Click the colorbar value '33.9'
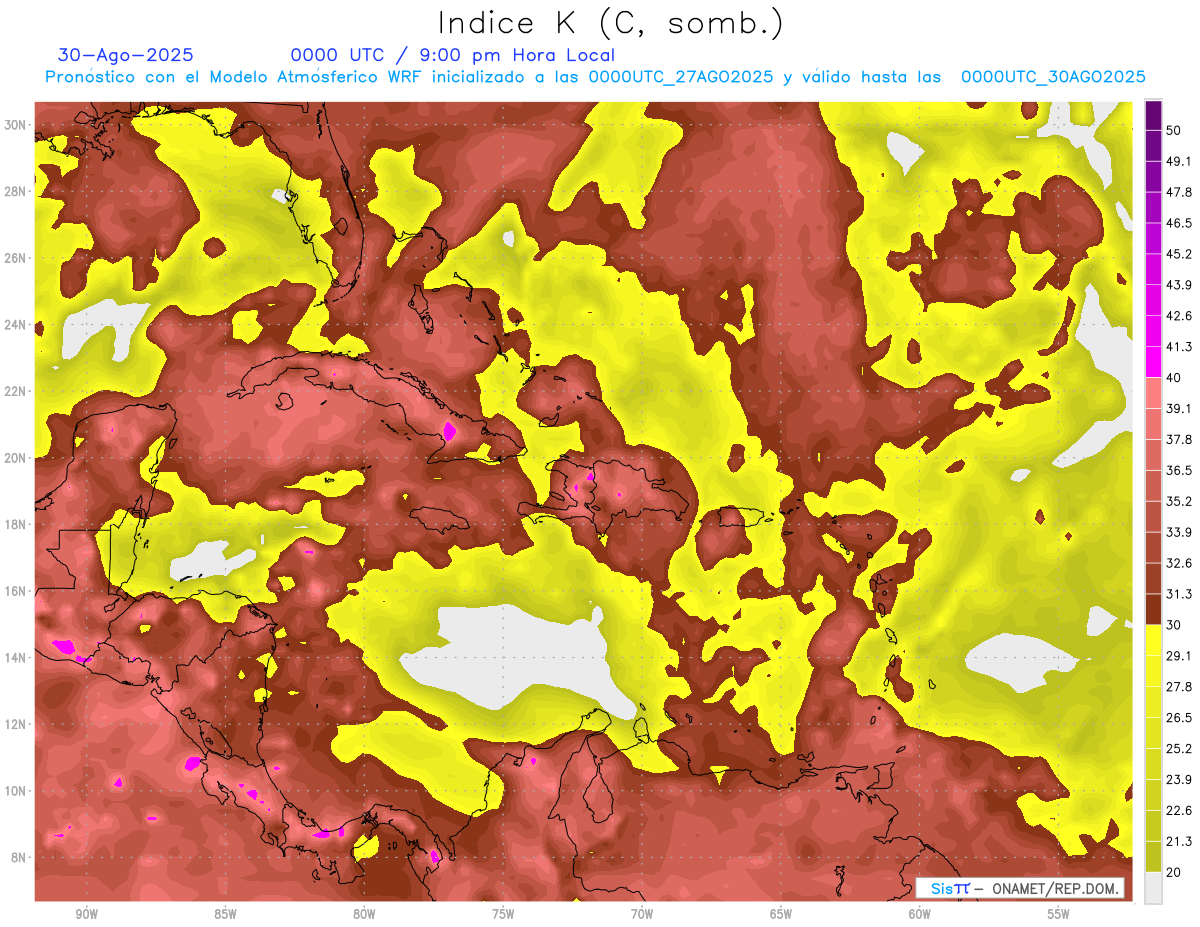Screen dimensions: 1200x927 click(x=1179, y=532)
